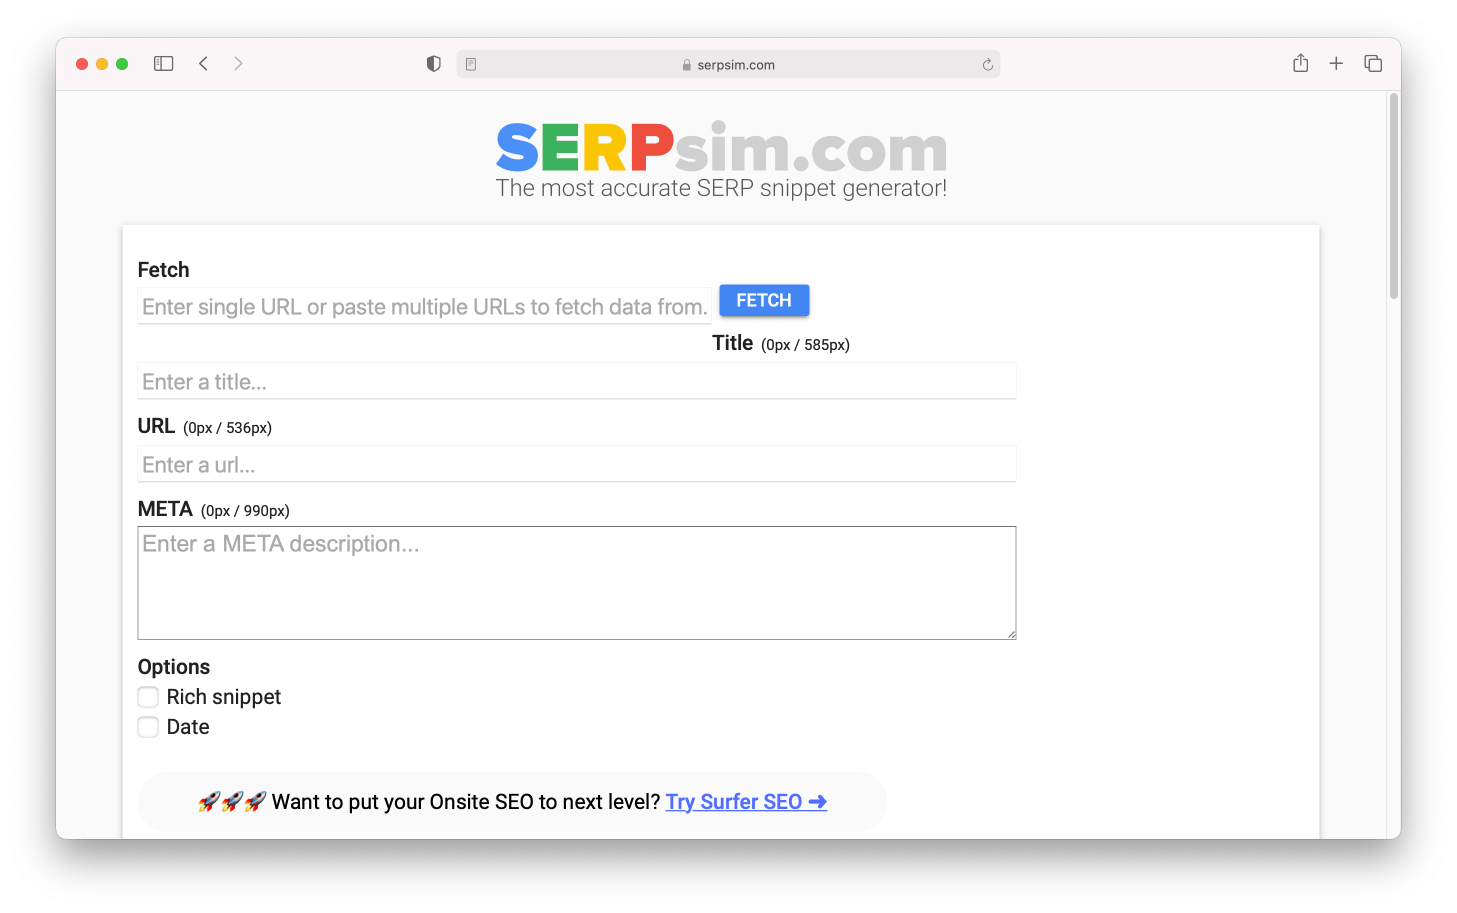
Task: Click the Fetch URL input field
Action: pos(424,307)
